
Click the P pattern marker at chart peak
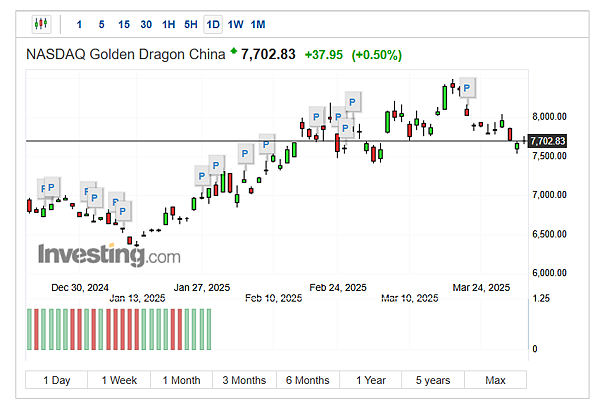[467, 88]
